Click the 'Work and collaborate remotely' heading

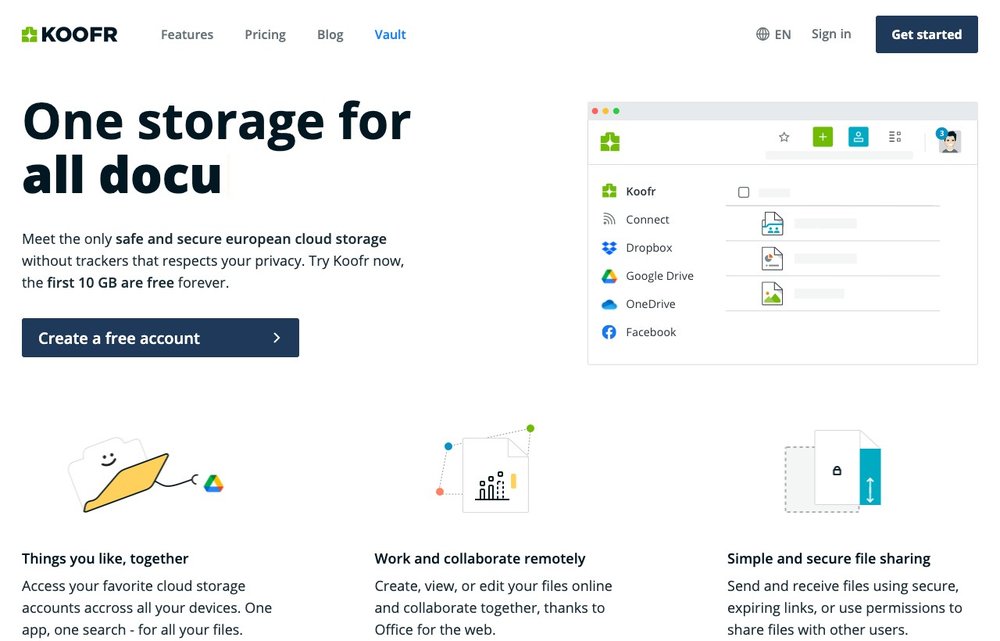pos(480,559)
